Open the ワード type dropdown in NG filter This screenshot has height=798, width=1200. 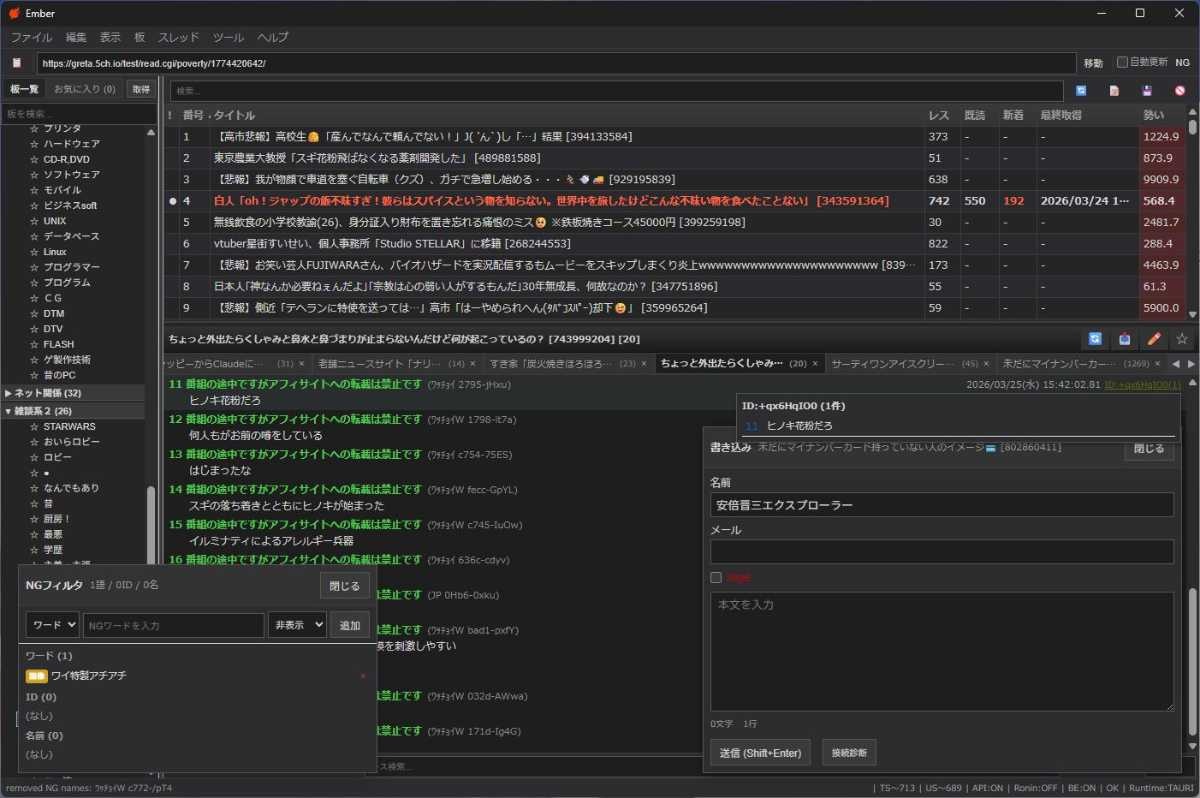52,625
